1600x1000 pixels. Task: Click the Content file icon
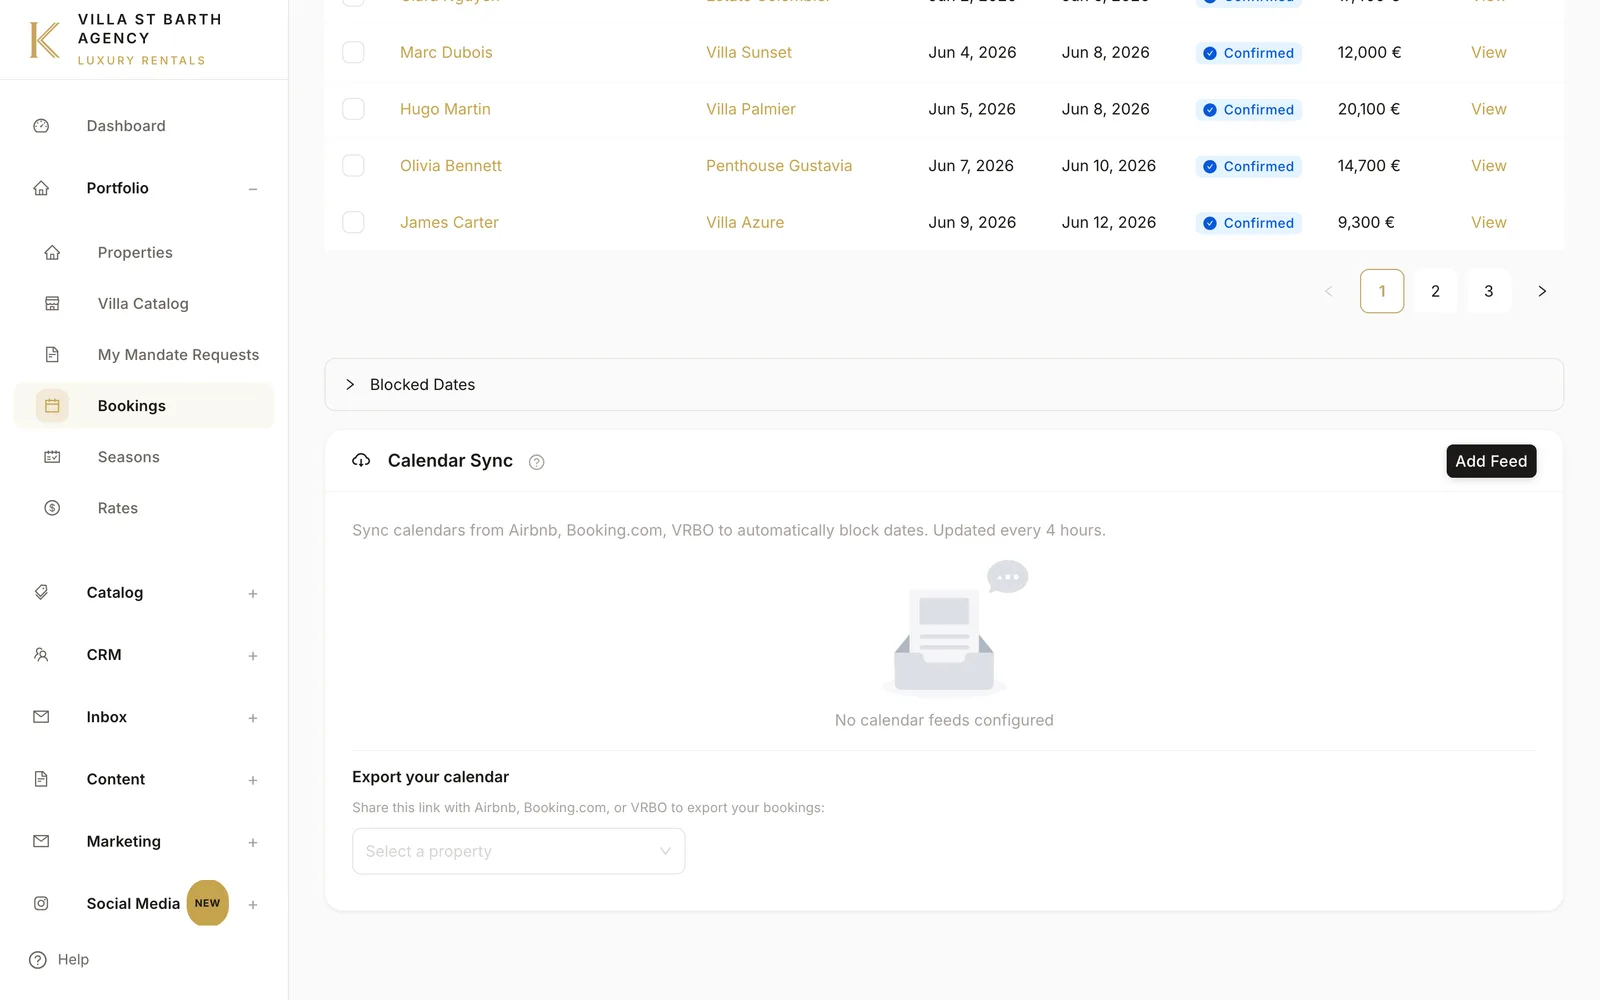tap(41, 779)
